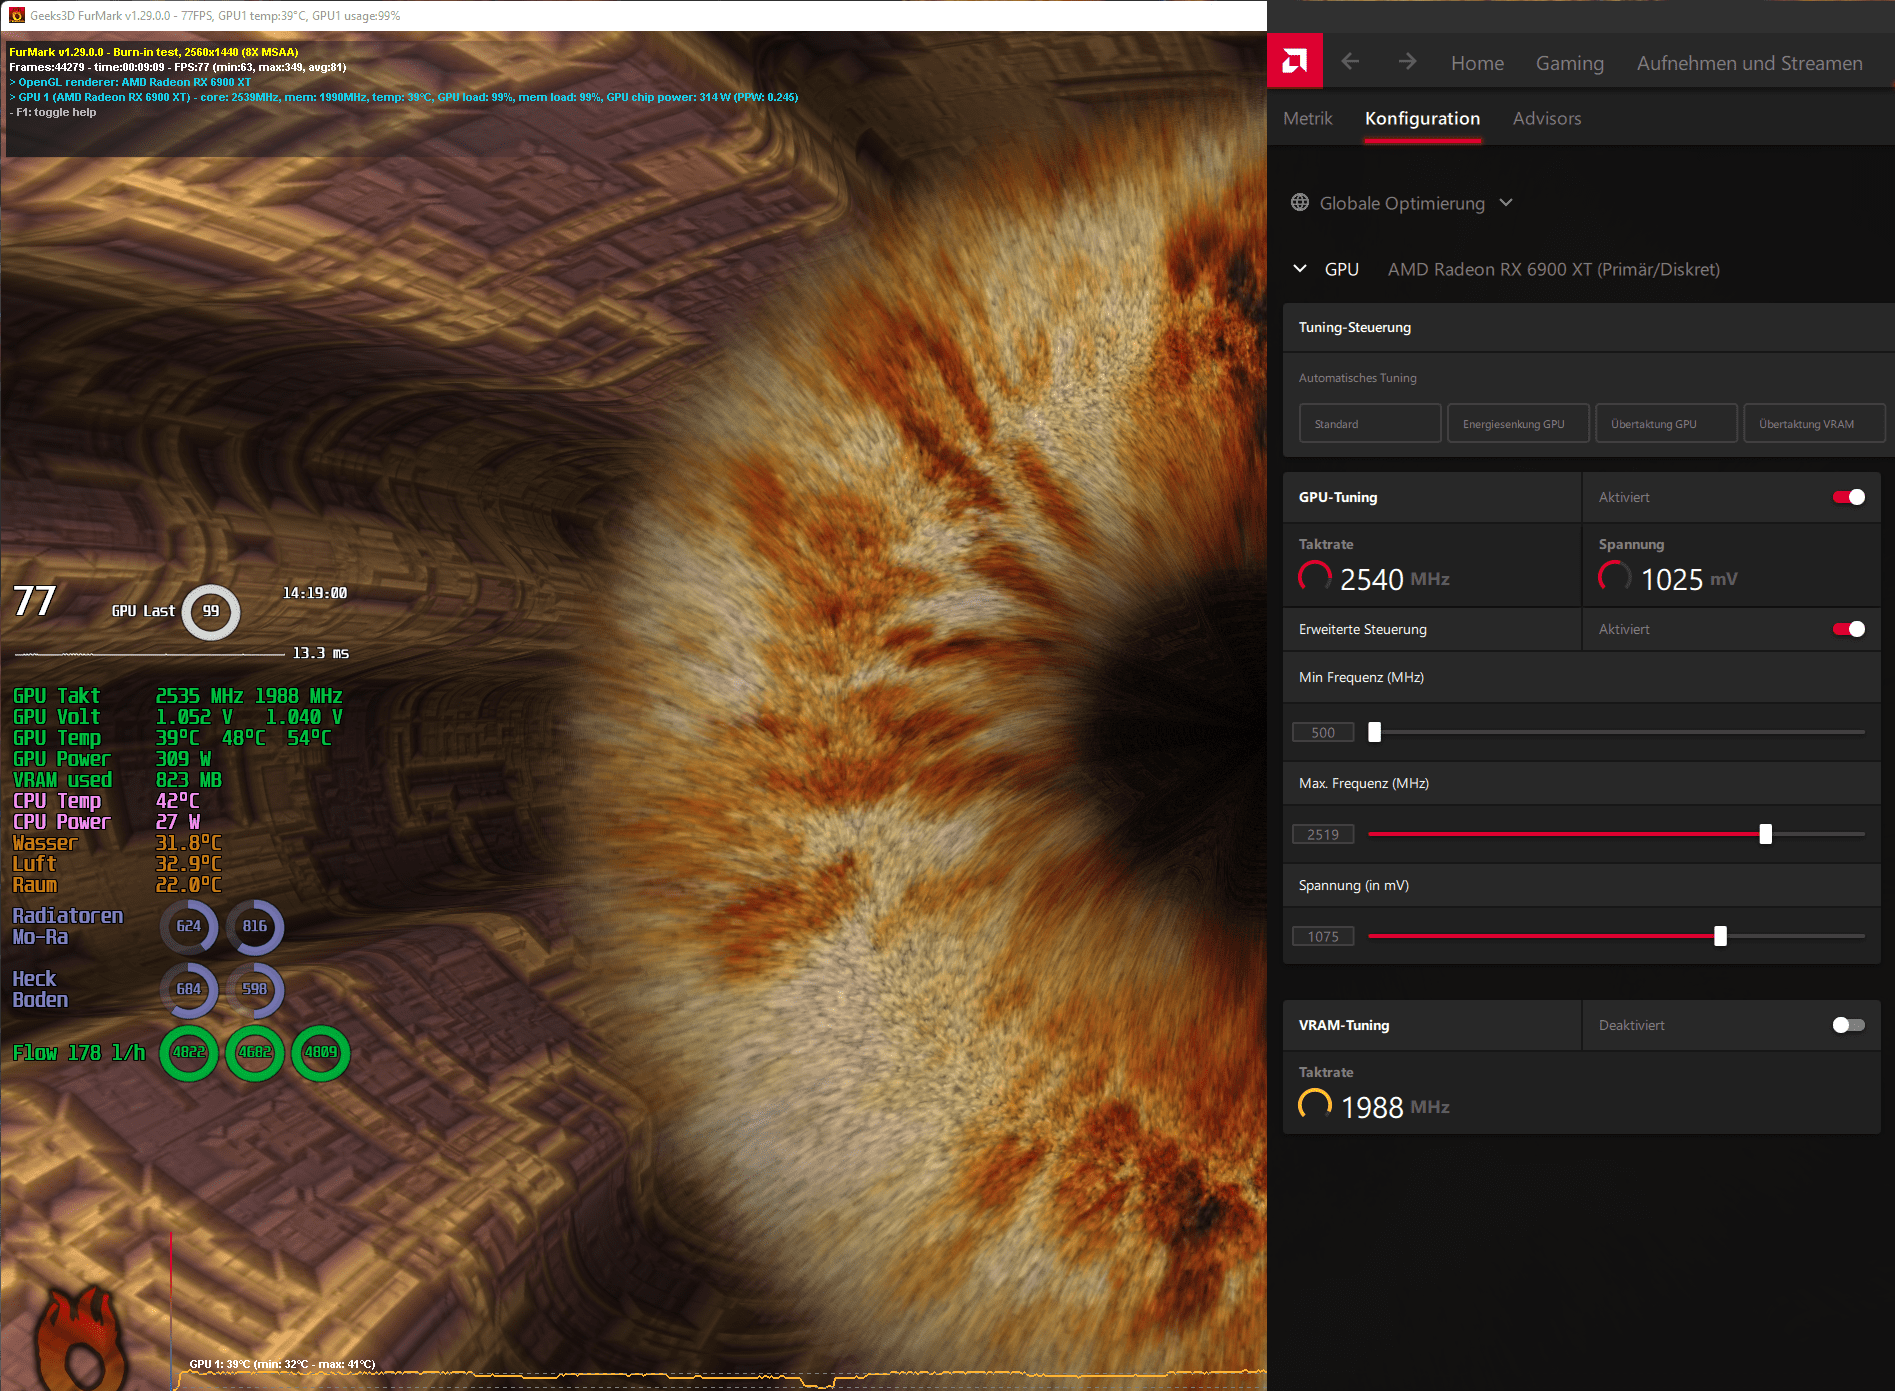Click the Radiatoren fan gauge showing 624
Screen dimensions: 1895x1391
[188, 926]
